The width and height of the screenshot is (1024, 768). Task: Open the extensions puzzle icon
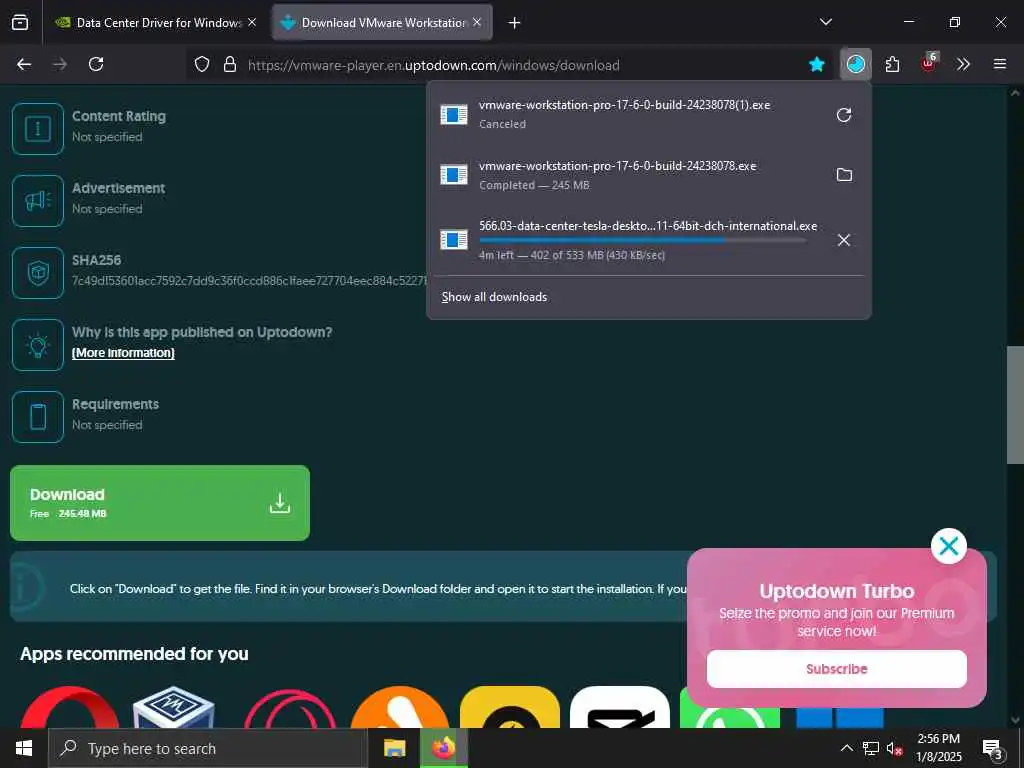892,64
